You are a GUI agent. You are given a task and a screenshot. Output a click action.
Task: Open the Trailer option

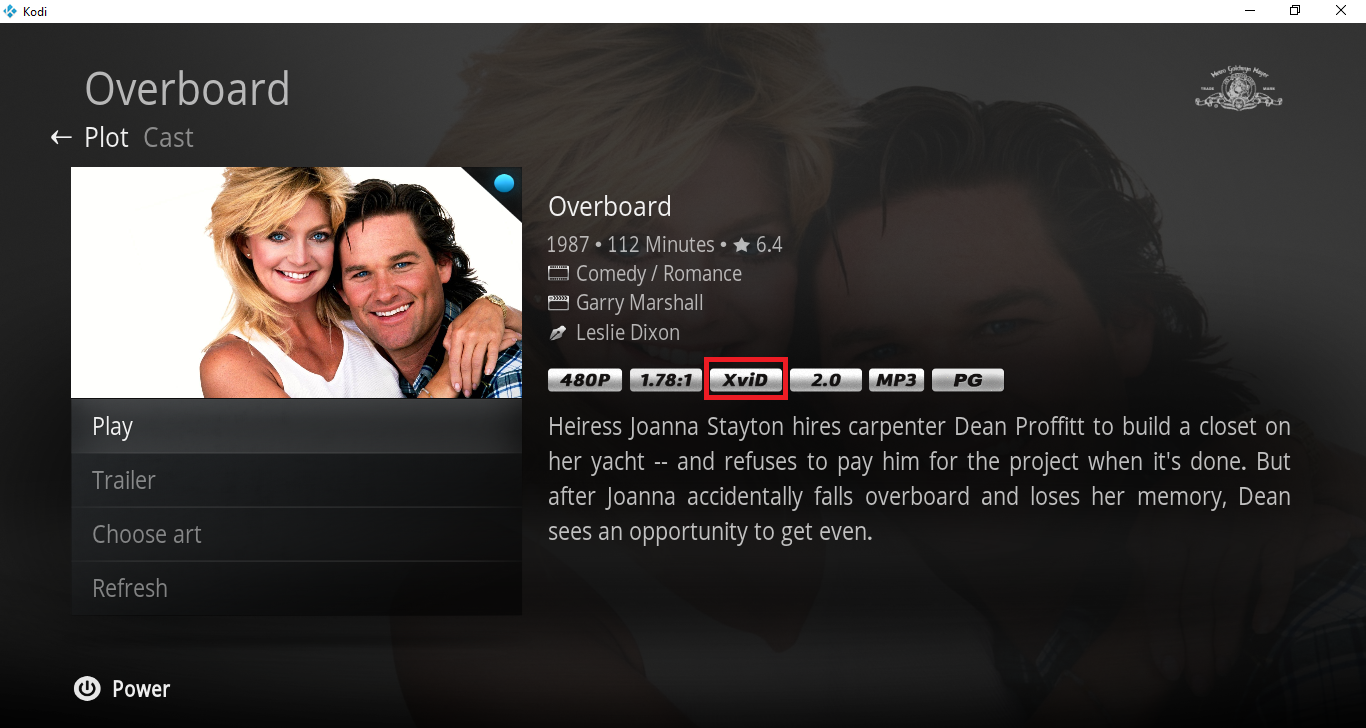coord(297,480)
